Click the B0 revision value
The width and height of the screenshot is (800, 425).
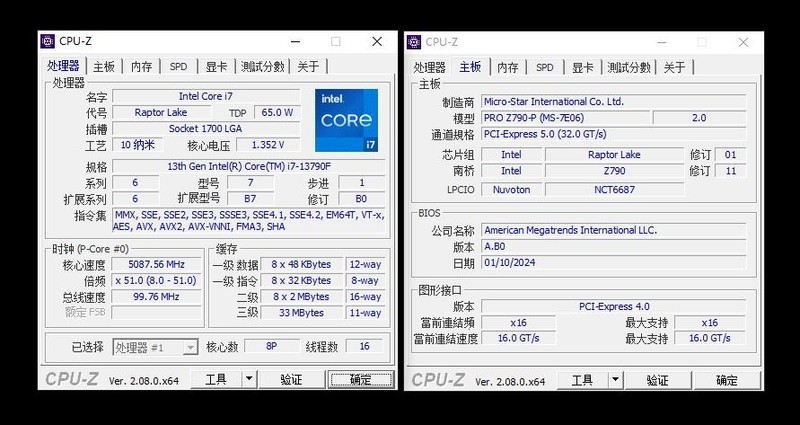(x=362, y=198)
